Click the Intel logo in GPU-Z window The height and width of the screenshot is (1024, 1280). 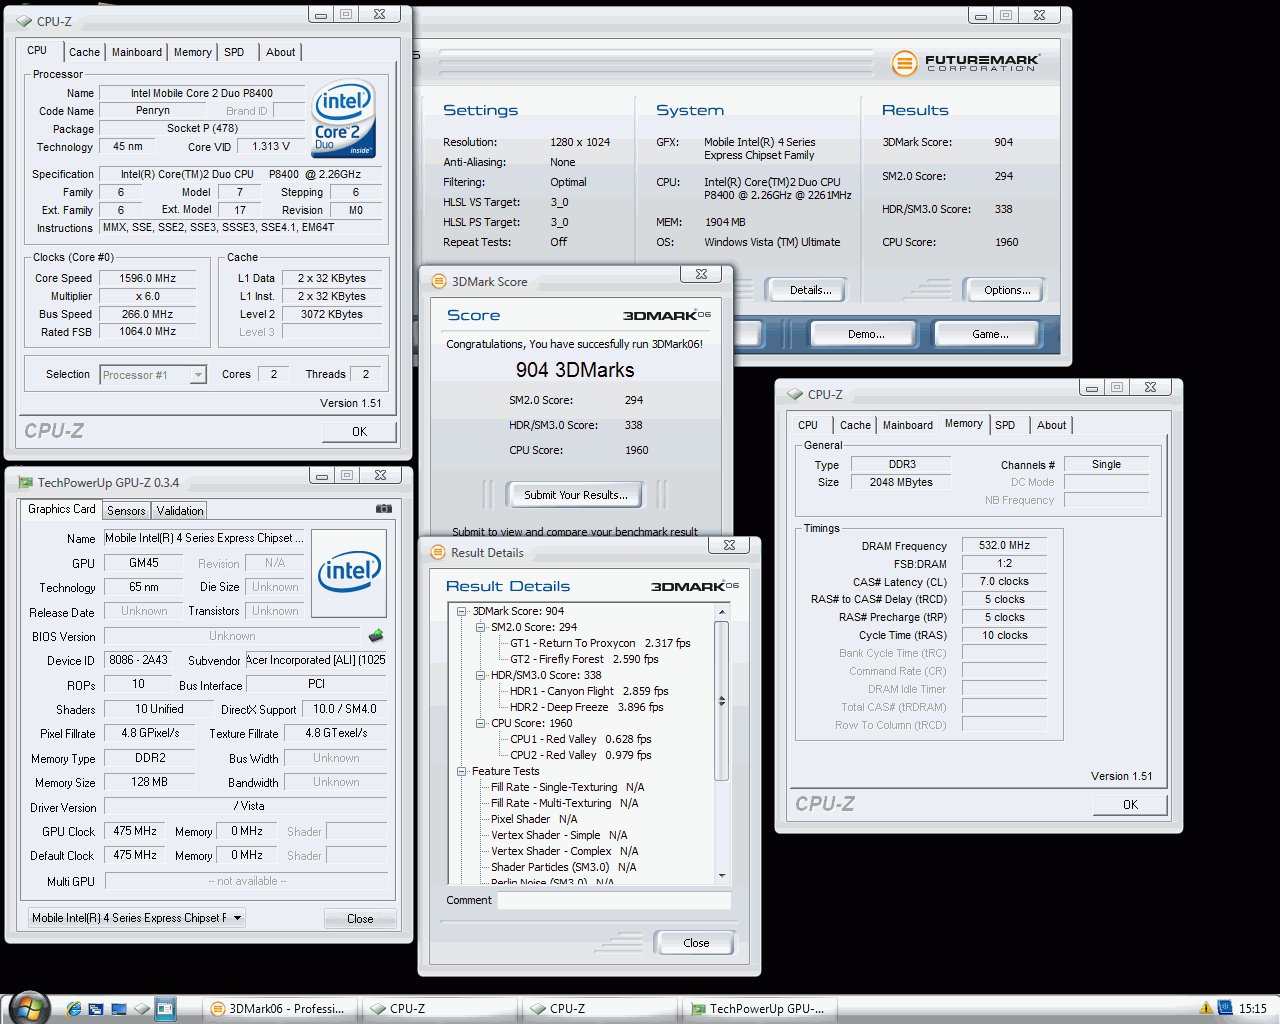pyautogui.click(x=349, y=573)
